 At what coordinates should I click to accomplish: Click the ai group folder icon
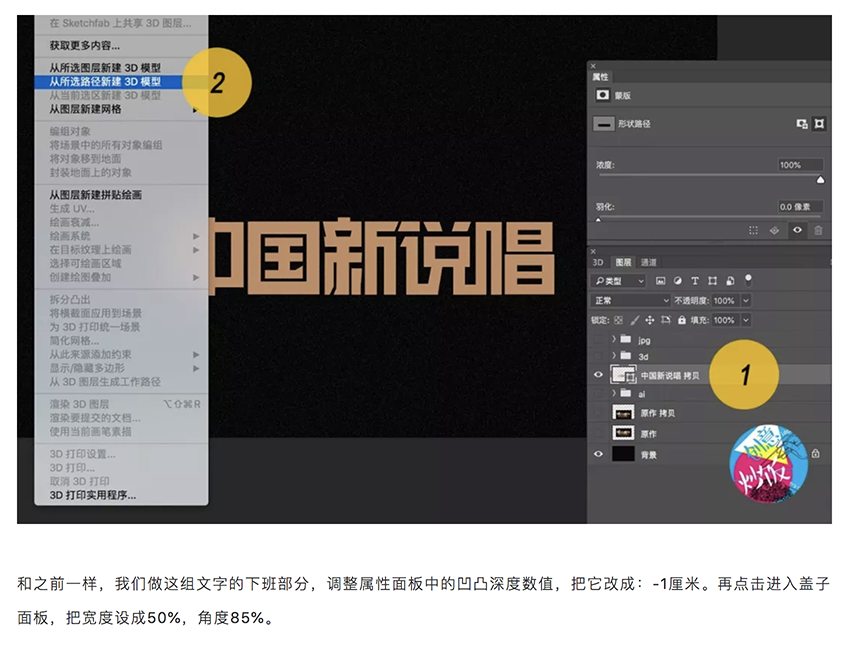[x=626, y=393]
